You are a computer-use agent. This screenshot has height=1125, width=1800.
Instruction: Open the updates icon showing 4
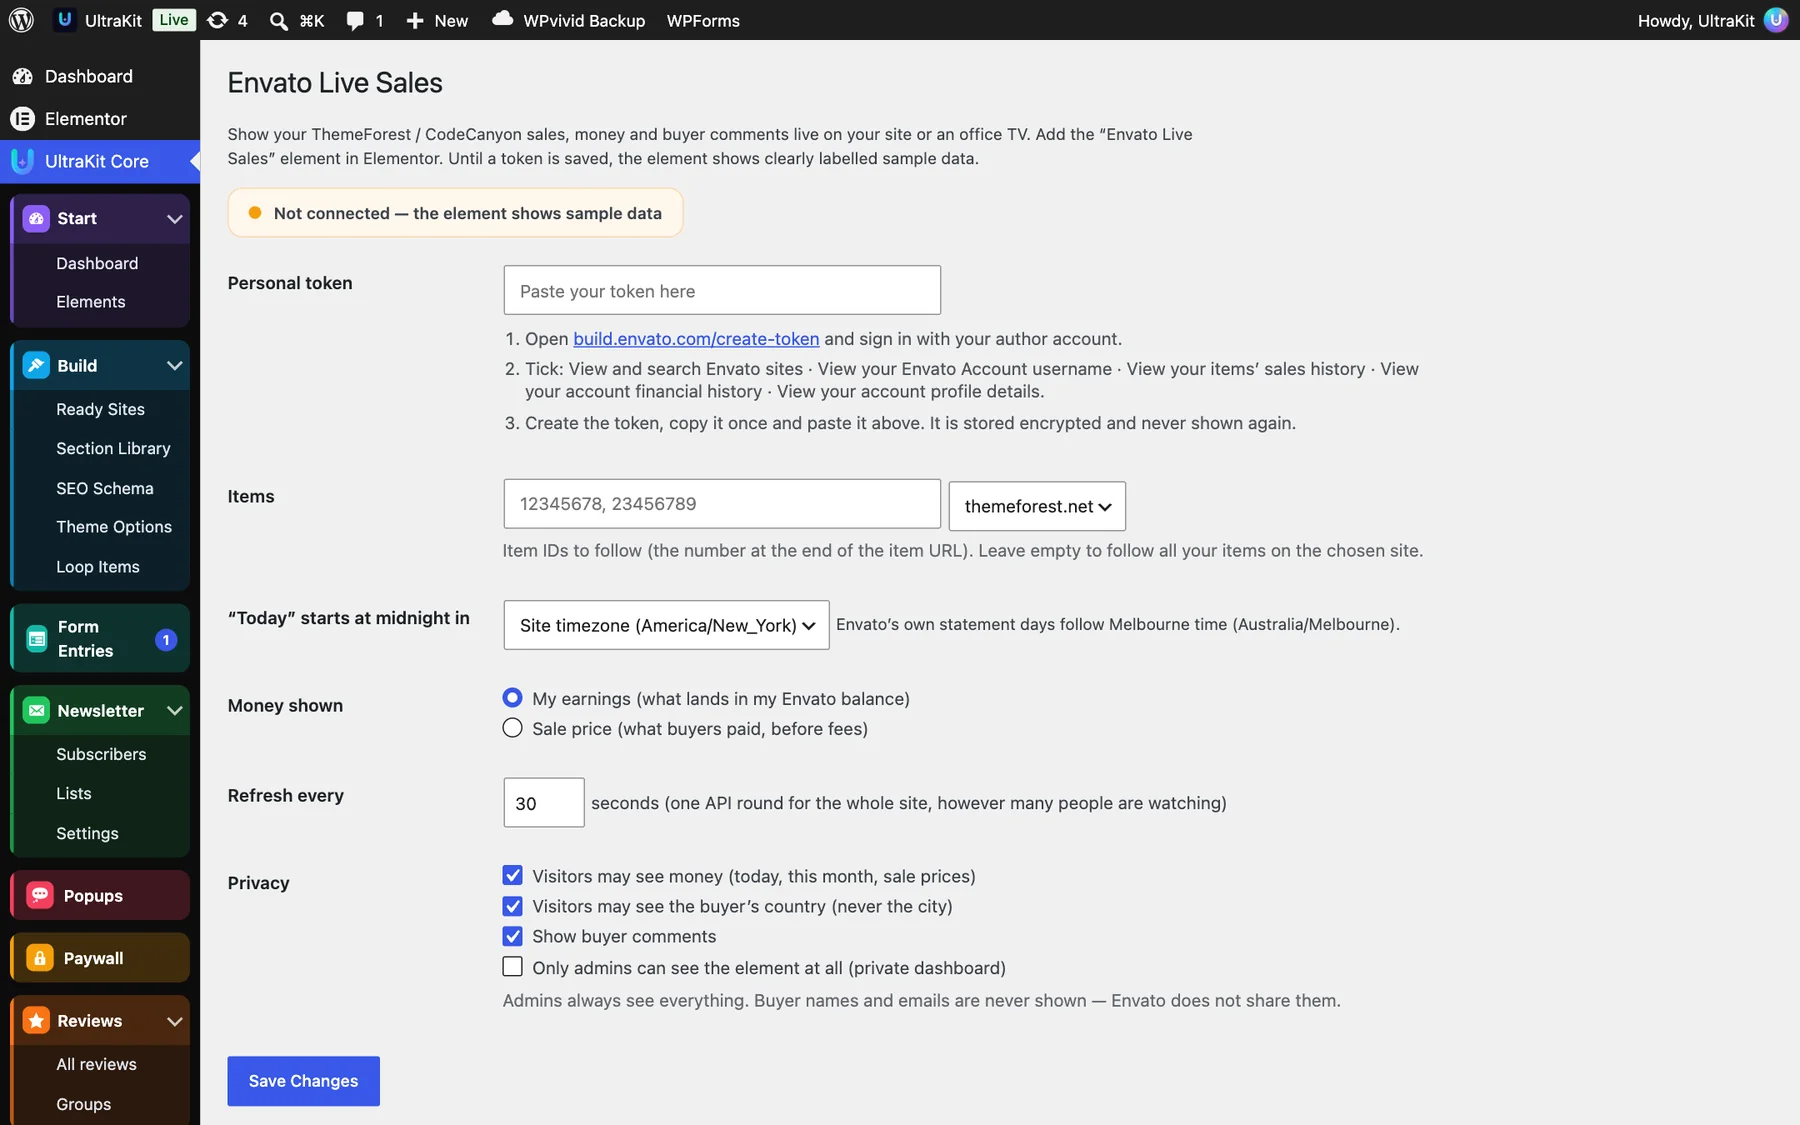[x=217, y=20]
